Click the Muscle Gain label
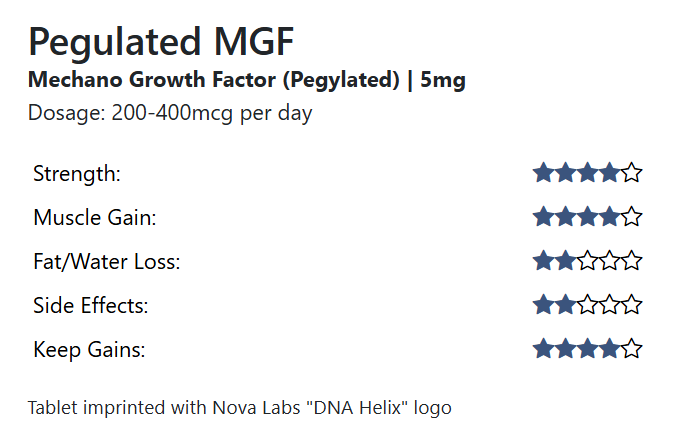The height and width of the screenshot is (447, 693). (x=95, y=218)
